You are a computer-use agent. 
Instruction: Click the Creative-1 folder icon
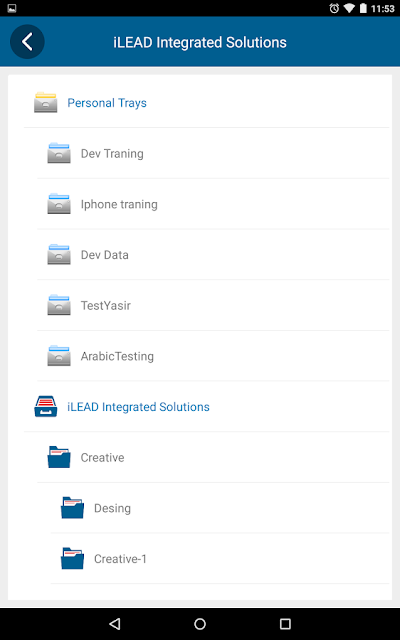click(x=73, y=558)
